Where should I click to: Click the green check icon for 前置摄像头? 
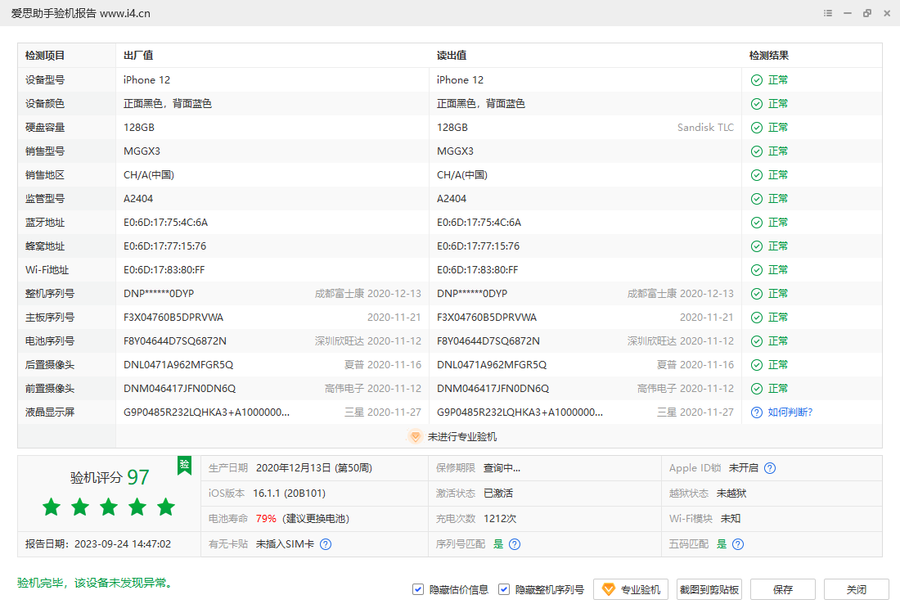tap(757, 389)
